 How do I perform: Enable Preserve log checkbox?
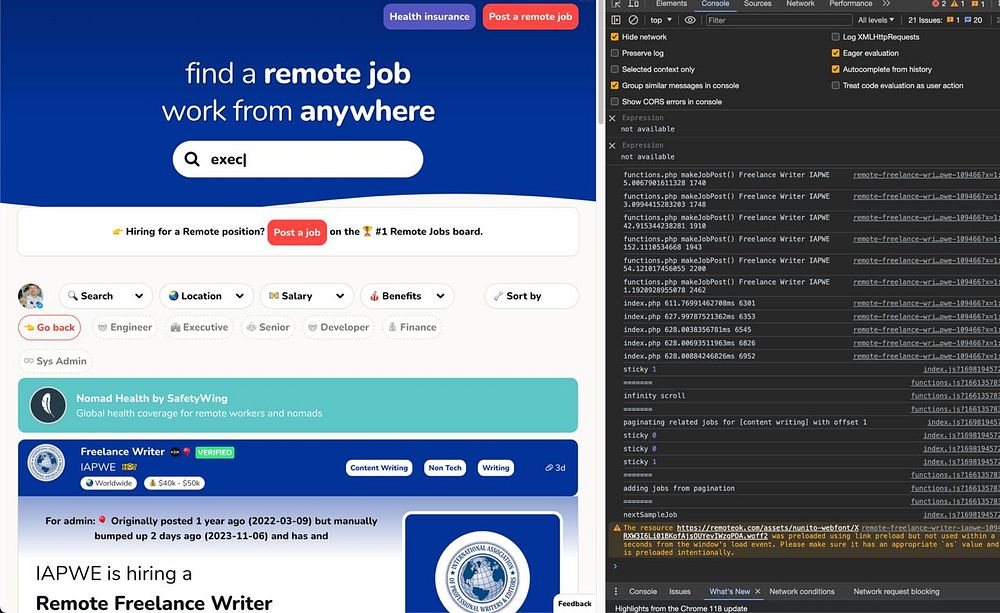615,53
